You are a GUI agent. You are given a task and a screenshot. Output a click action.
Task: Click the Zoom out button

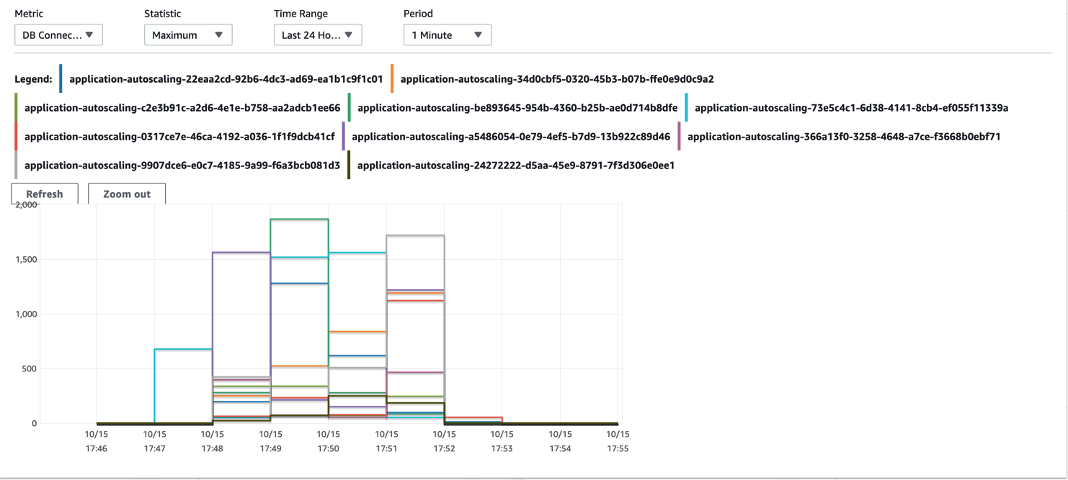click(x=127, y=194)
